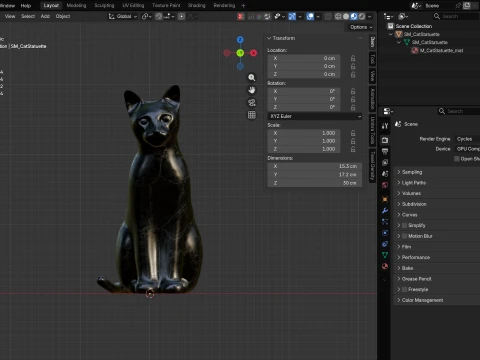Click the Dimensions Z 30 cm field
Image resolution: width=480 pixels, height=360 pixels.
315,183
